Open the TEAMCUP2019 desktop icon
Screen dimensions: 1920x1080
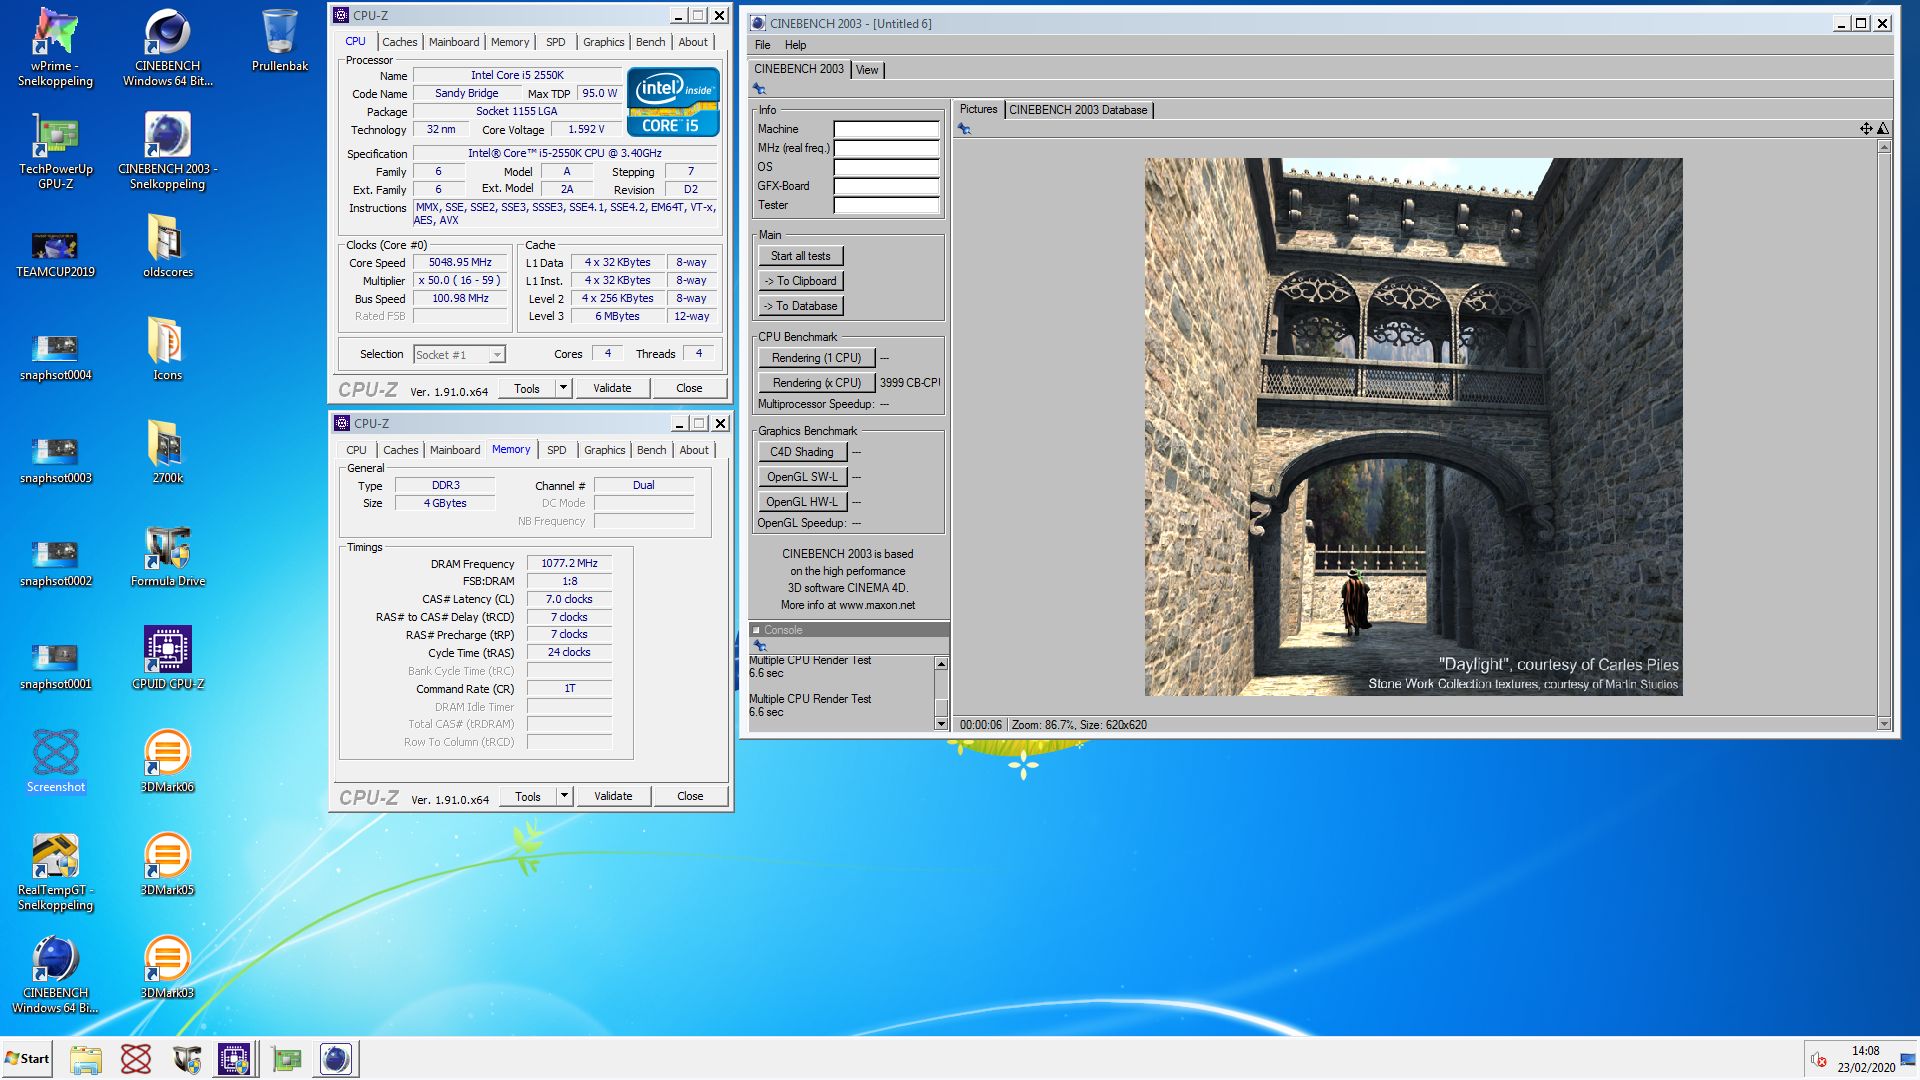[55, 254]
